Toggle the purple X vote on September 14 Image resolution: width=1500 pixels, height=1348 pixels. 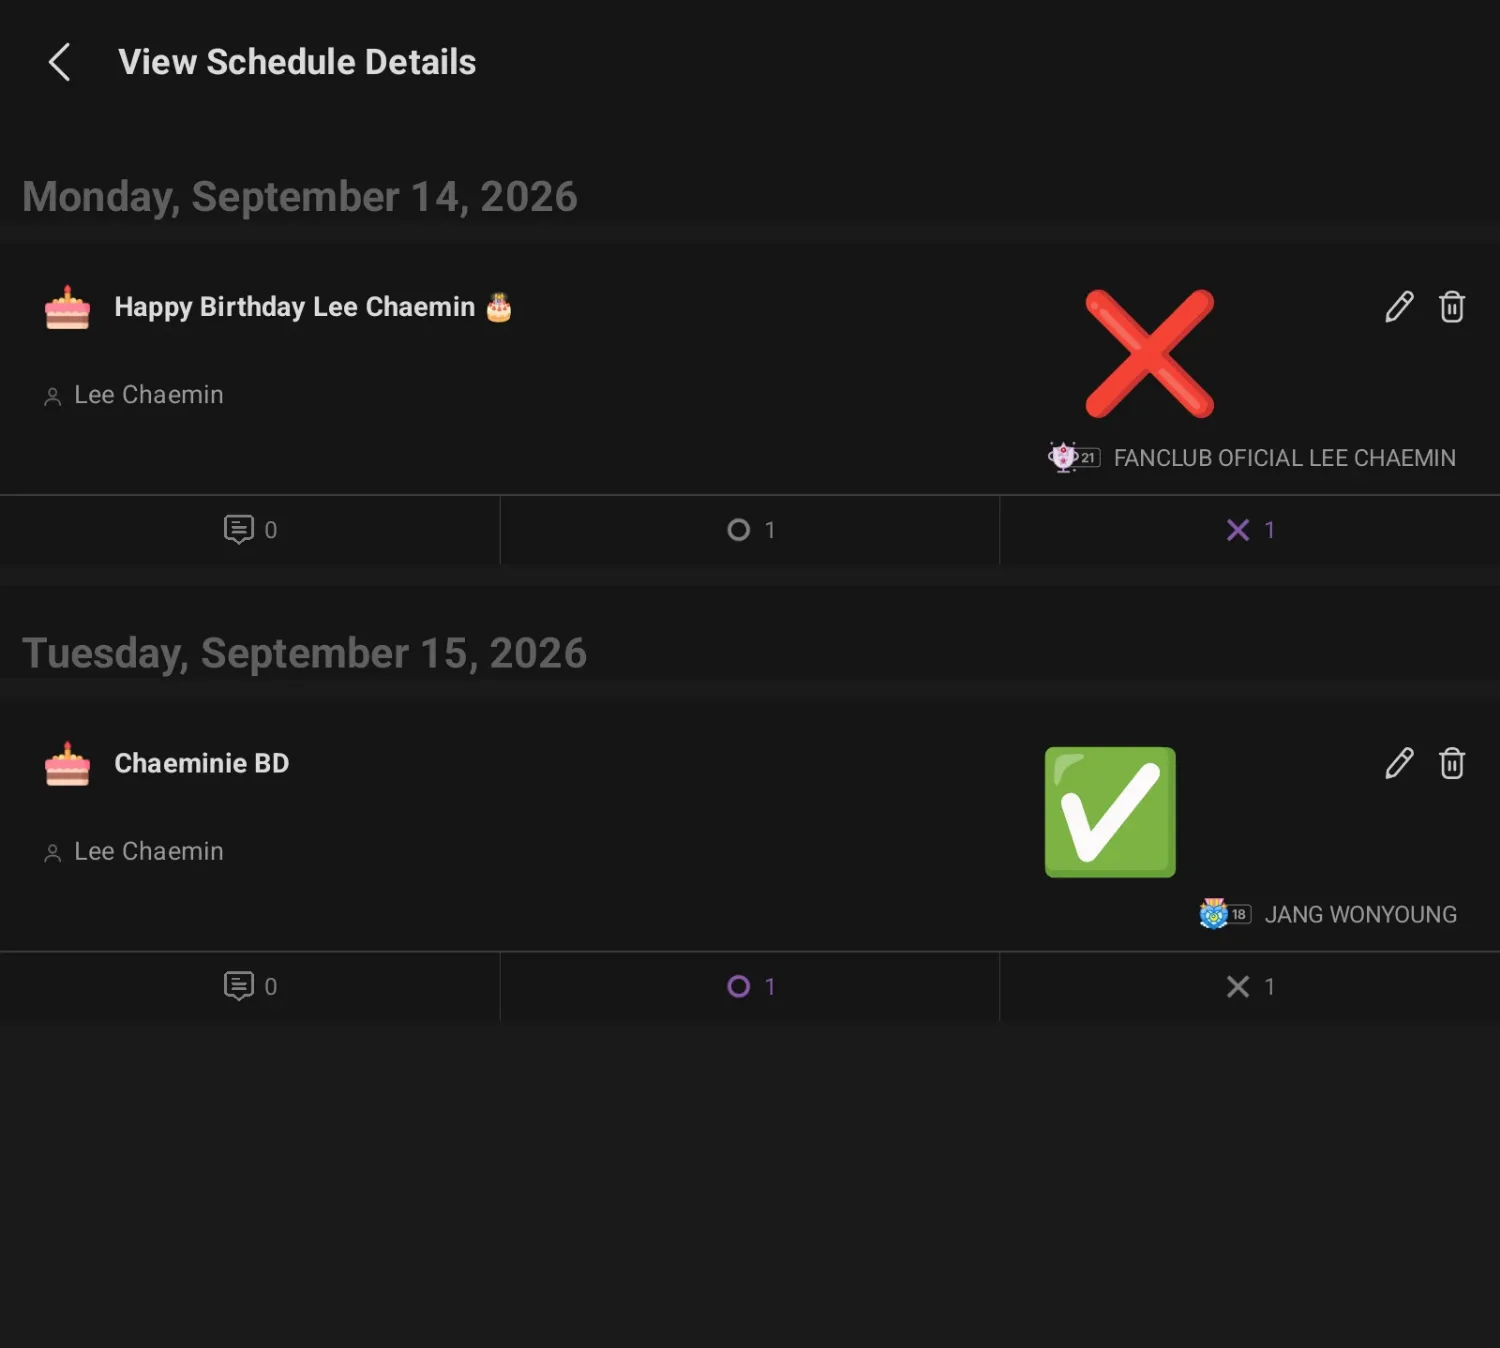point(1250,530)
